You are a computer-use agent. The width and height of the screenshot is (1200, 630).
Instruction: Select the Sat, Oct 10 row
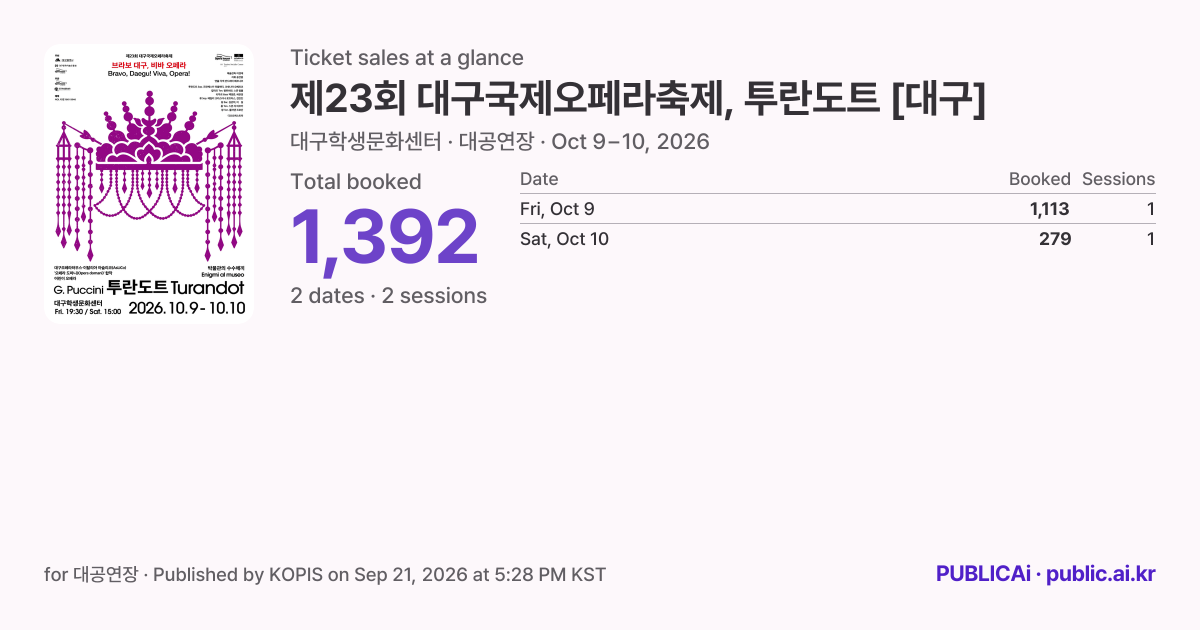pos(837,239)
